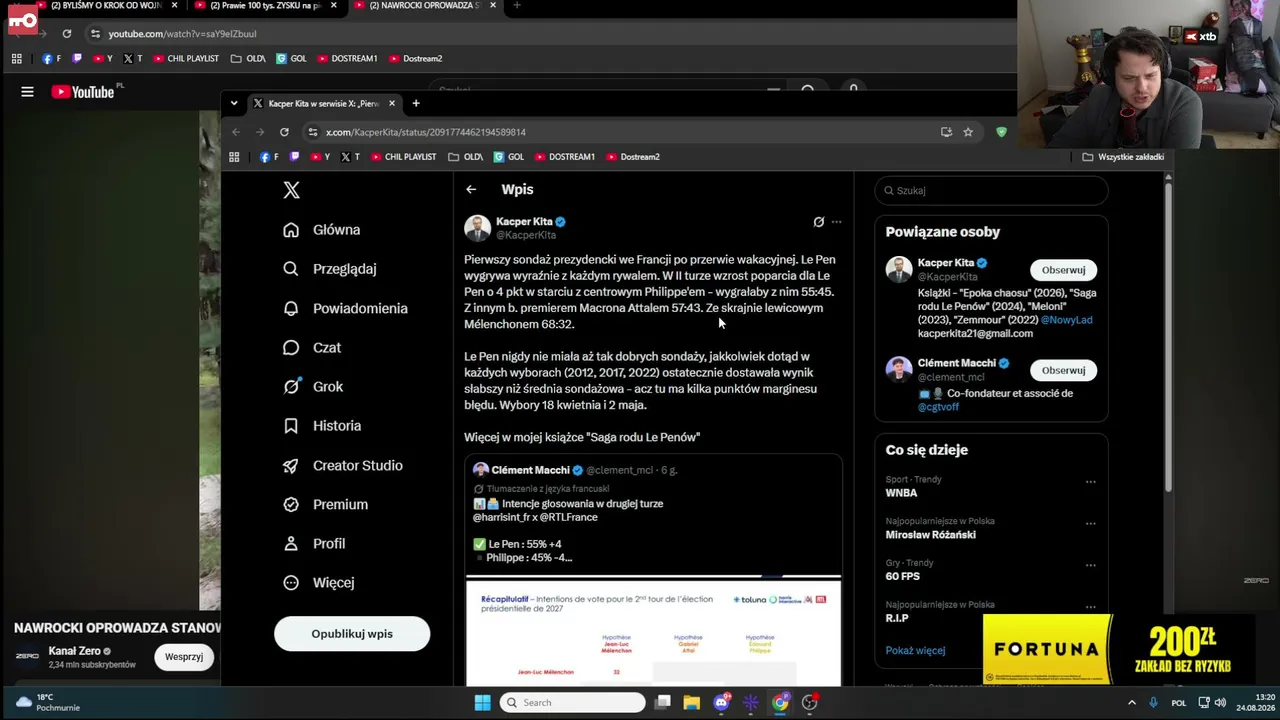The image size is (1280, 720).
Task: Click the Wesprzyj button under the video
Action: pos(184,657)
